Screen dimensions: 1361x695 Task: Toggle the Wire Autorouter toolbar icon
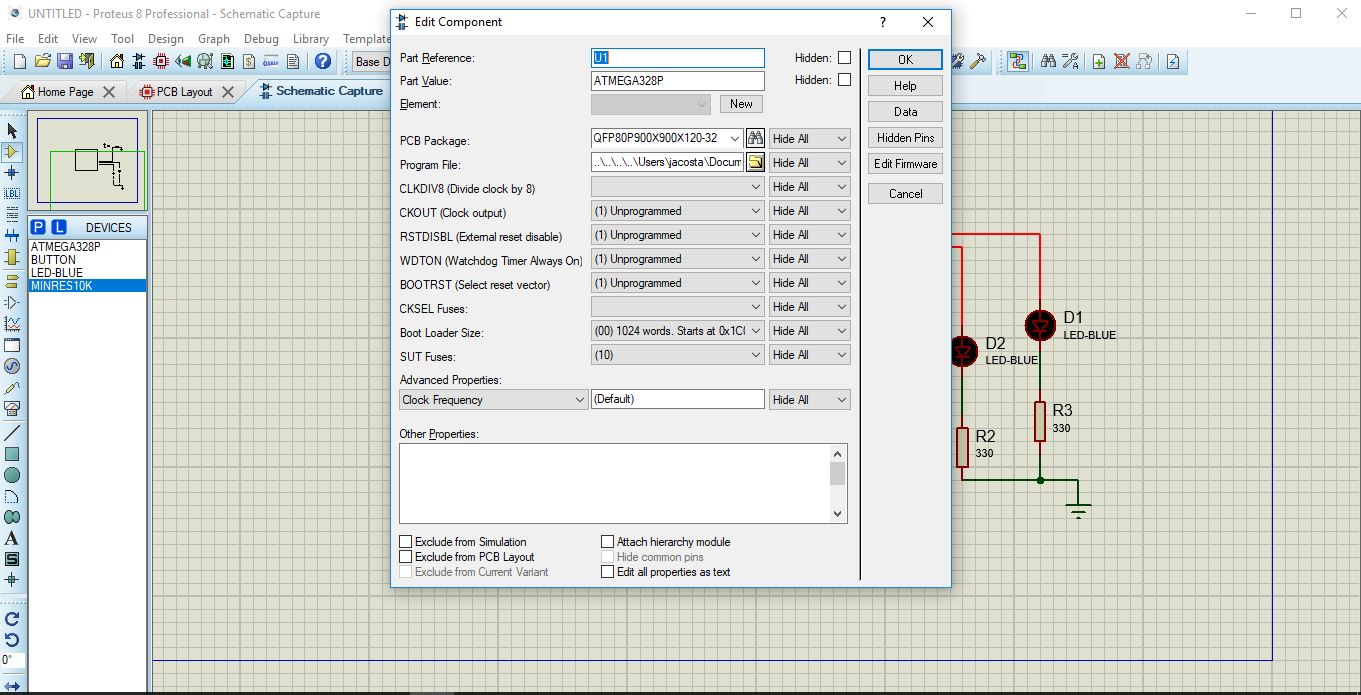pos(1018,61)
